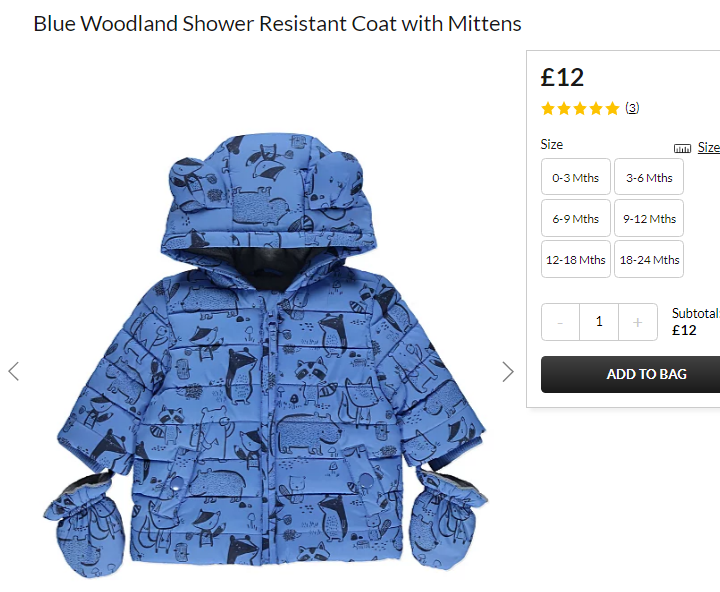Choose the 3-6 Mths size option
This screenshot has height=592, width=720.
tap(649, 177)
